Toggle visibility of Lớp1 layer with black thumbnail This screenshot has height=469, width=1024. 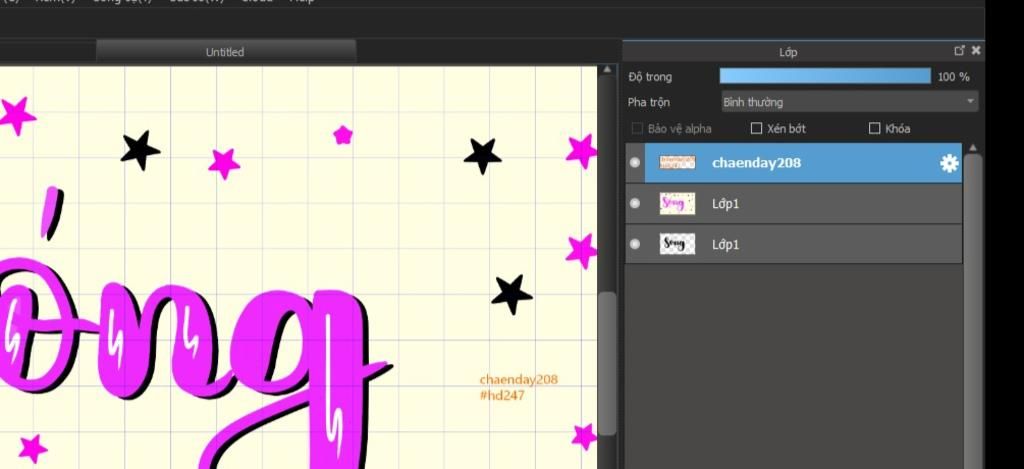pos(635,244)
